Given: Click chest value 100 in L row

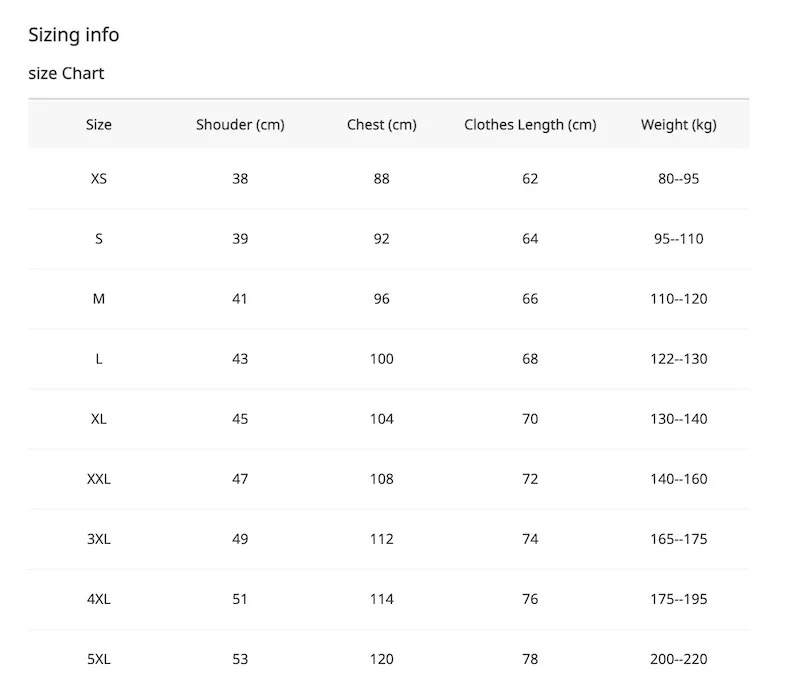Looking at the screenshot, I should (x=382, y=359).
